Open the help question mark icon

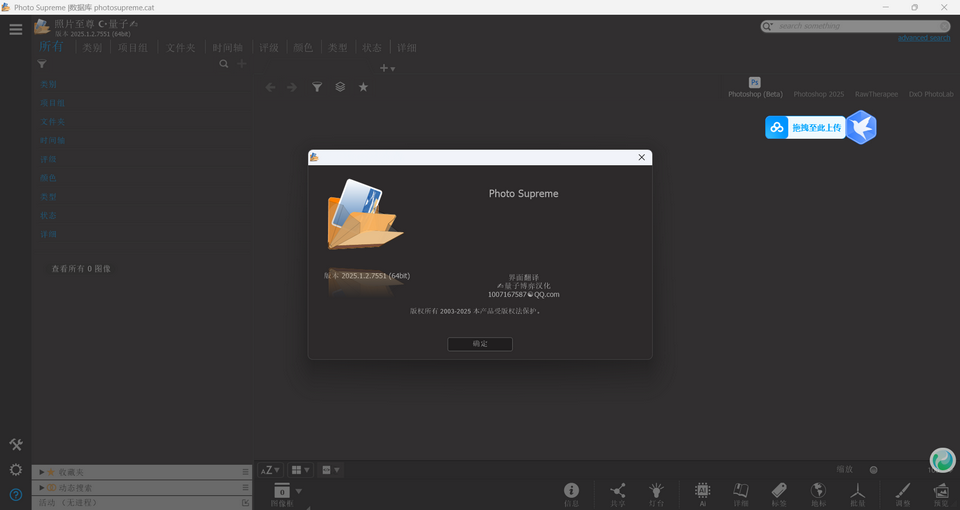coord(16,494)
